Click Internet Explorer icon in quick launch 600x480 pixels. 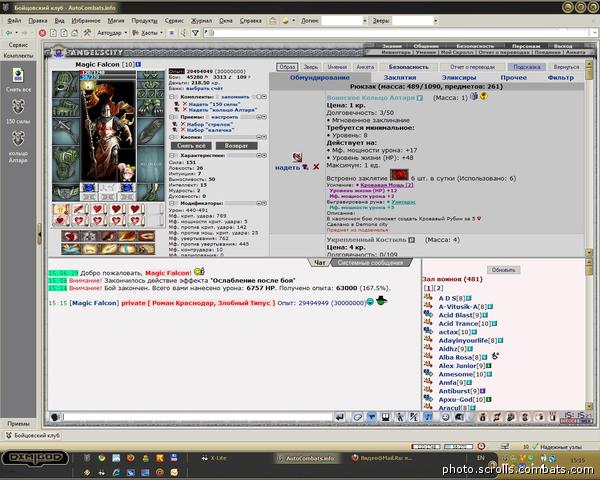(116, 472)
